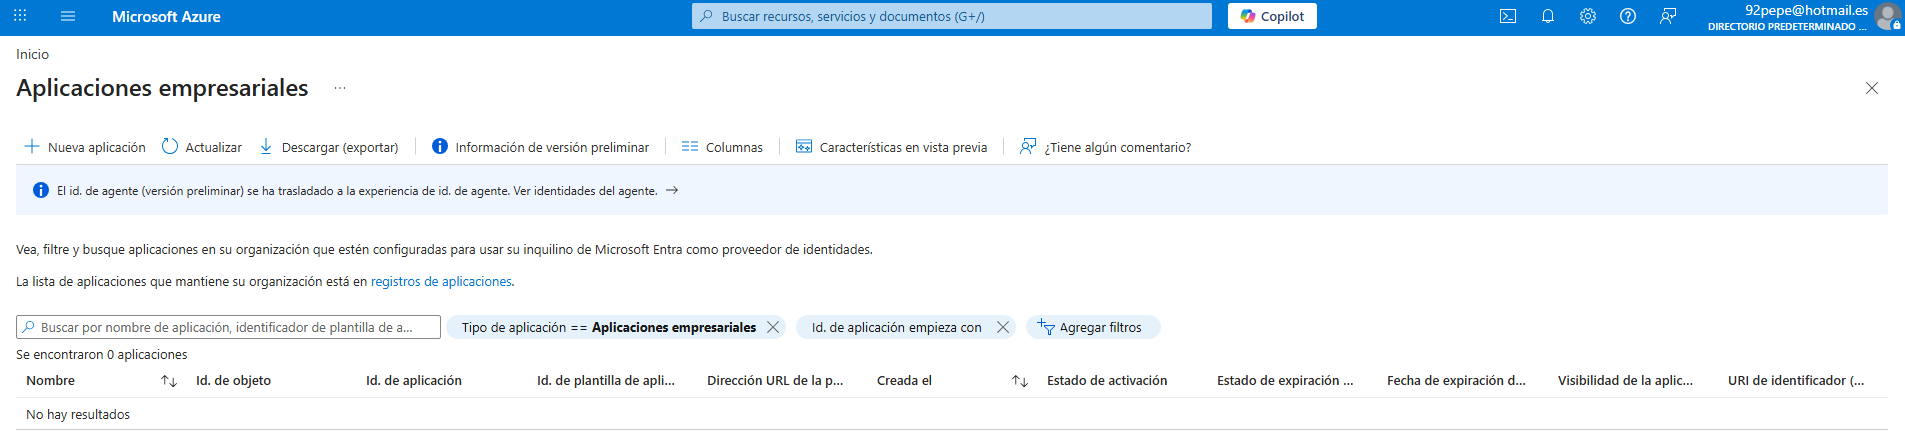Select Estado de activación column header
The width and height of the screenshot is (1905, 433).
[x=1107, y=381]
